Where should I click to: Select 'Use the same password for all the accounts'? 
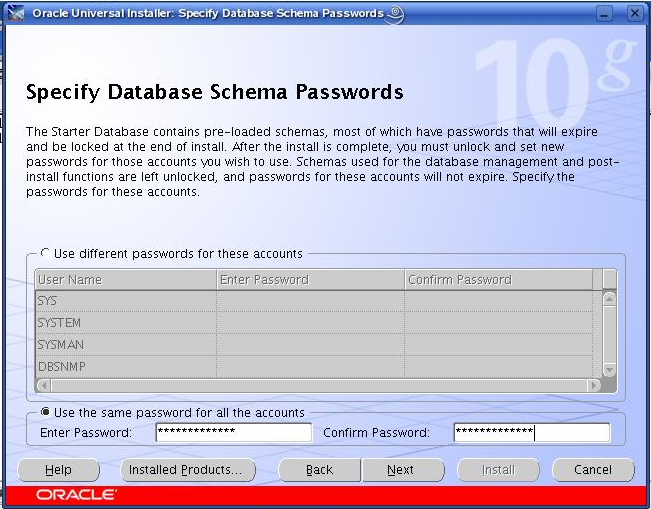point(46,412)
